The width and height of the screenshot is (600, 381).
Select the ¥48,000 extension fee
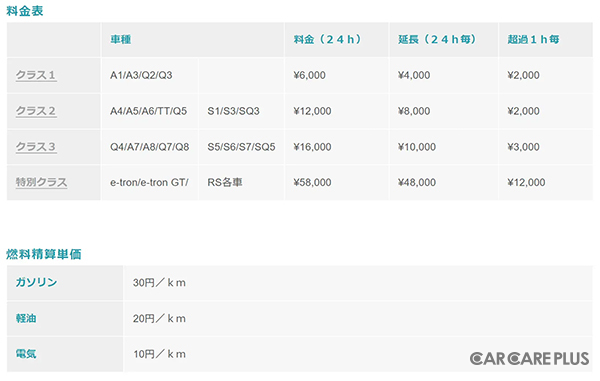pyautogui.click(x=417, y=182)
